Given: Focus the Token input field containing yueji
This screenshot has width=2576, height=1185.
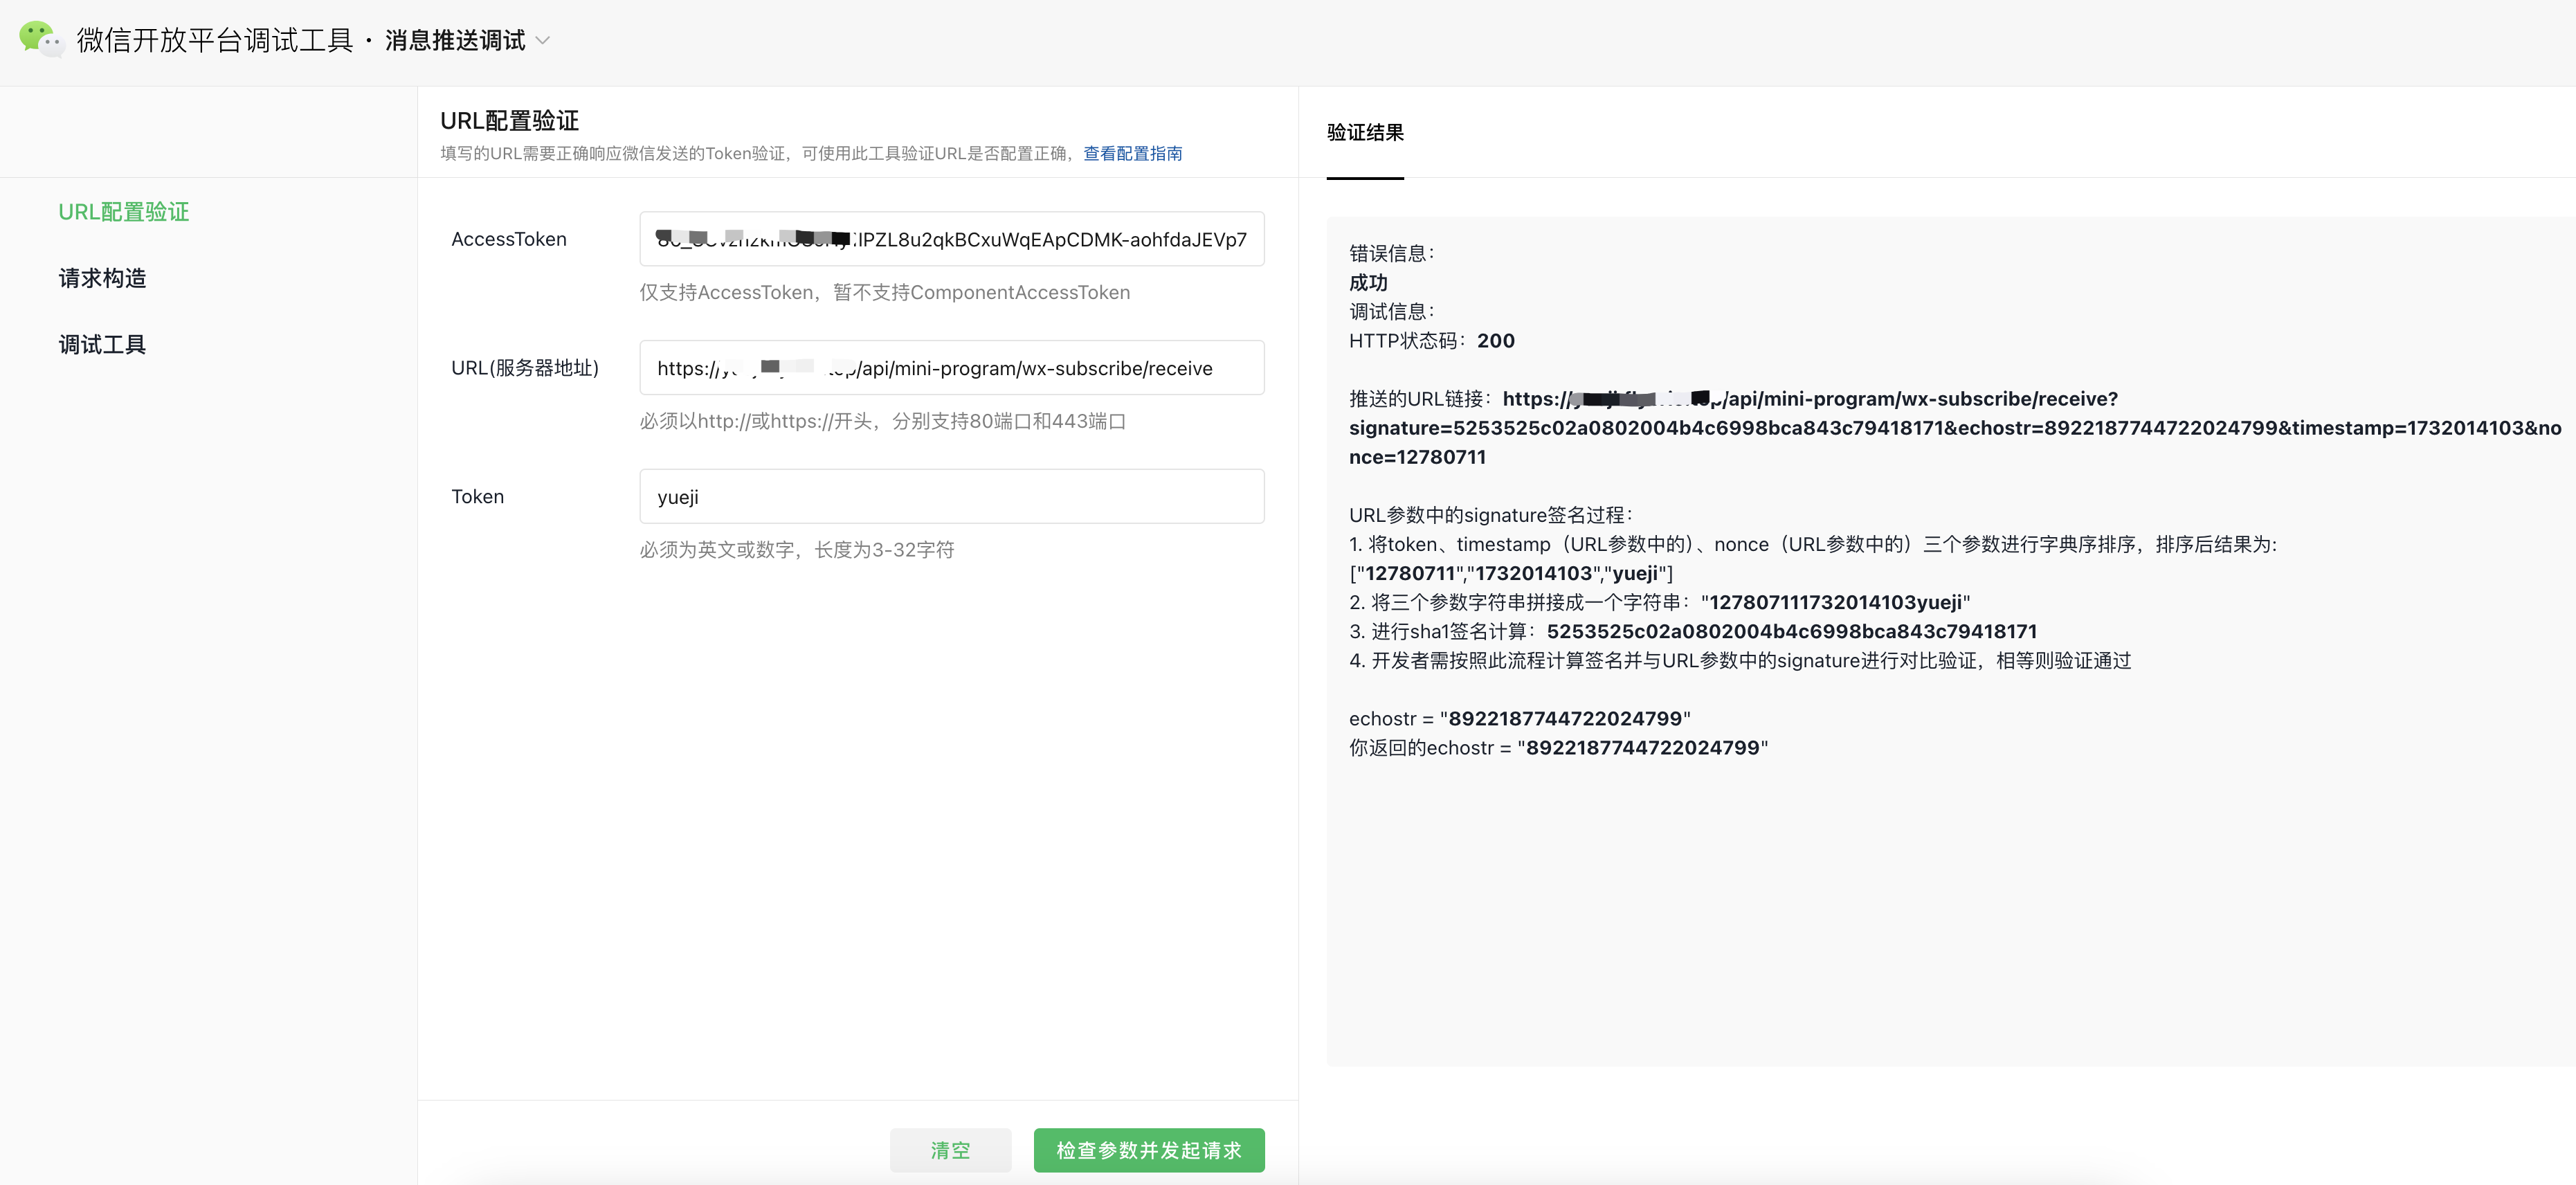Looking at the screenshot, I should pyautogui.click(x=951, y=497).
